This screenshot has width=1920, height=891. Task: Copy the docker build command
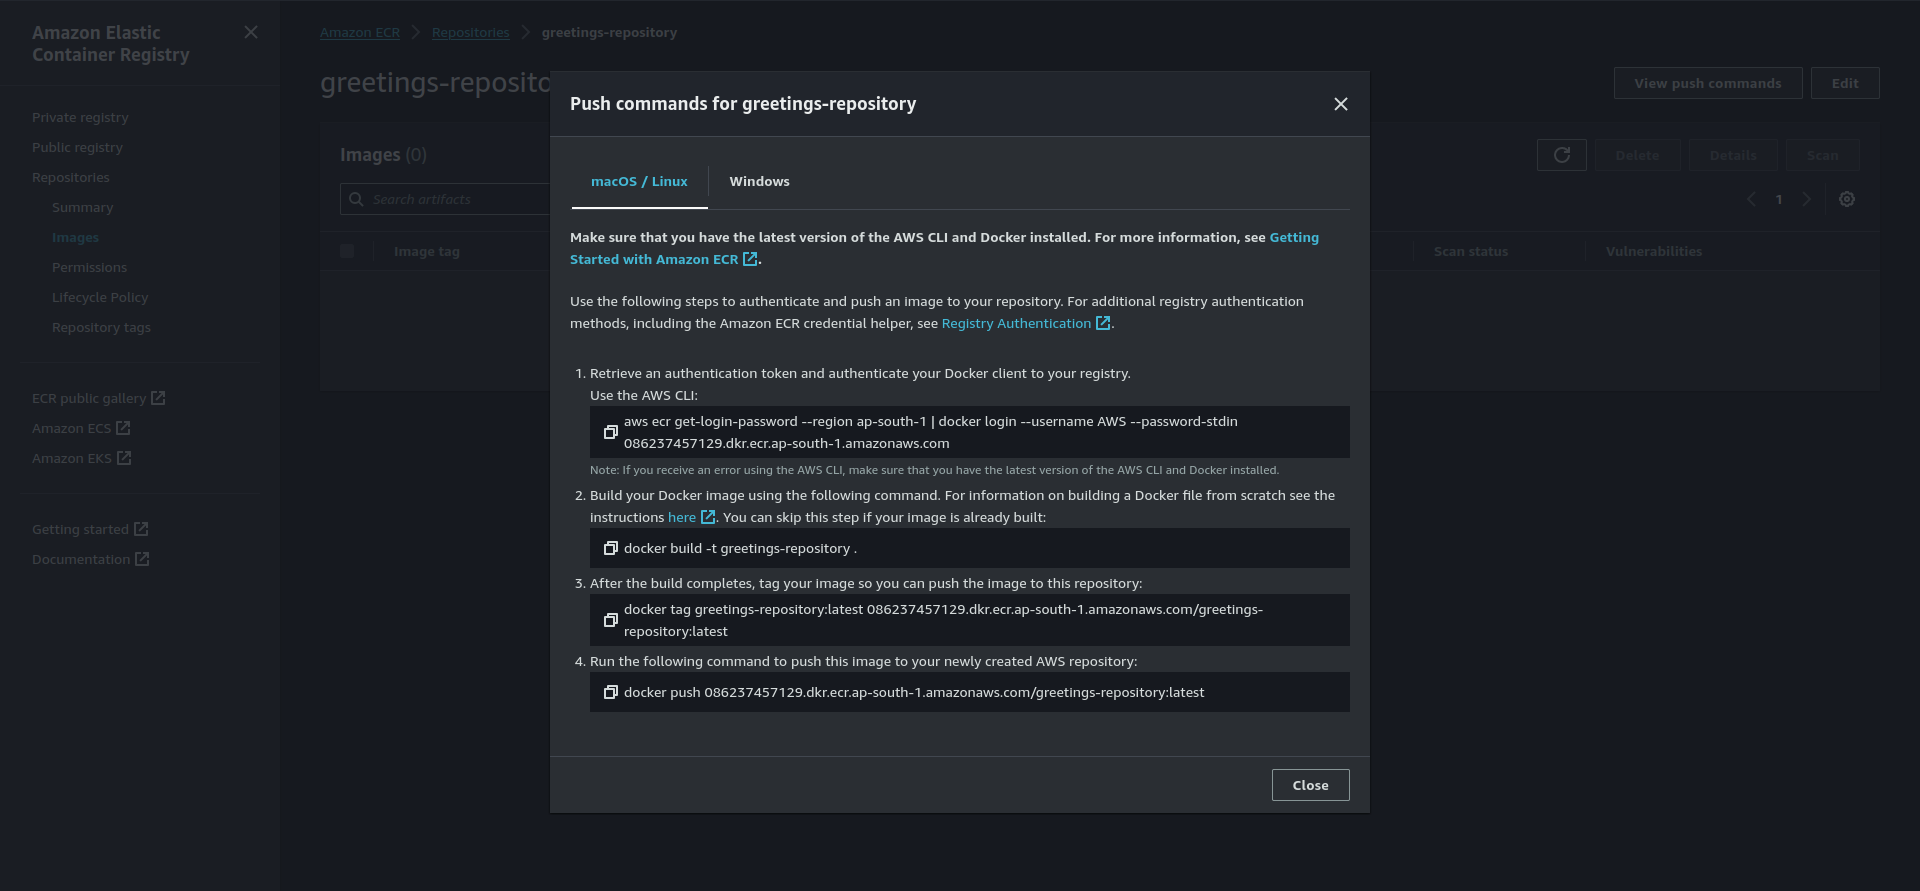[610, 548]
